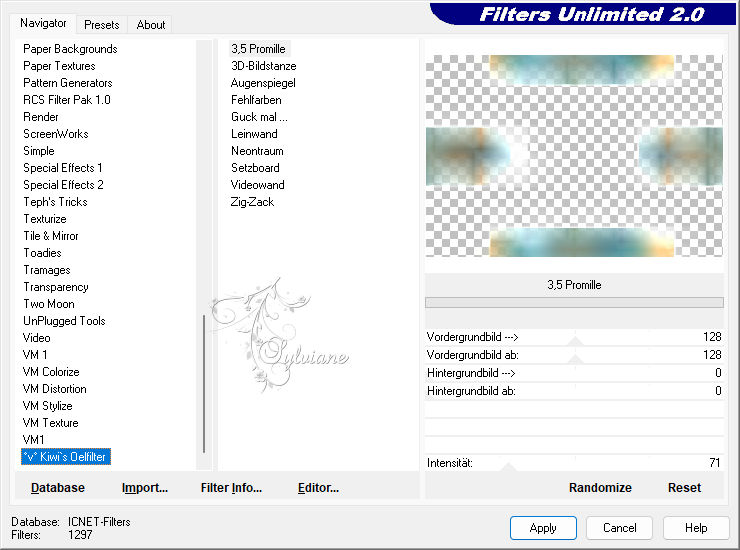The height and width of the screenshot is (550, 740).
Task: Select the Texturize category
Action: click(x=45, y=219)
